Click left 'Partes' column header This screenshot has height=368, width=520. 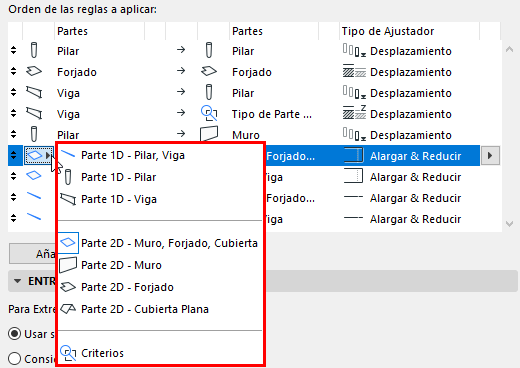tap(99, 31)
